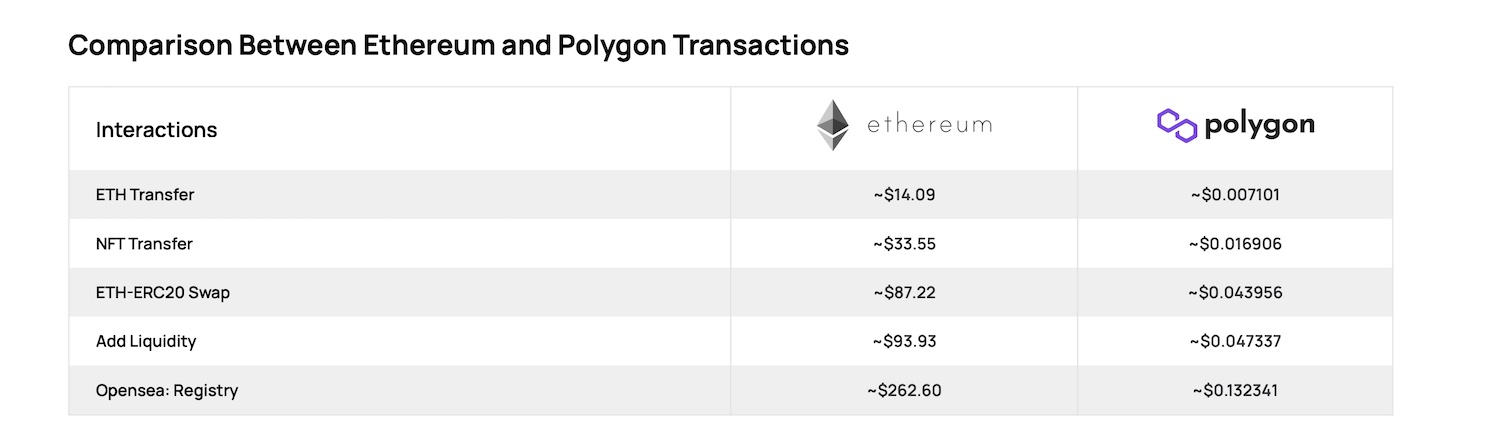Click the ~$262.60 Ethereum registry fee
Viewport: 1500px width, 437px height.
(904, 391)
